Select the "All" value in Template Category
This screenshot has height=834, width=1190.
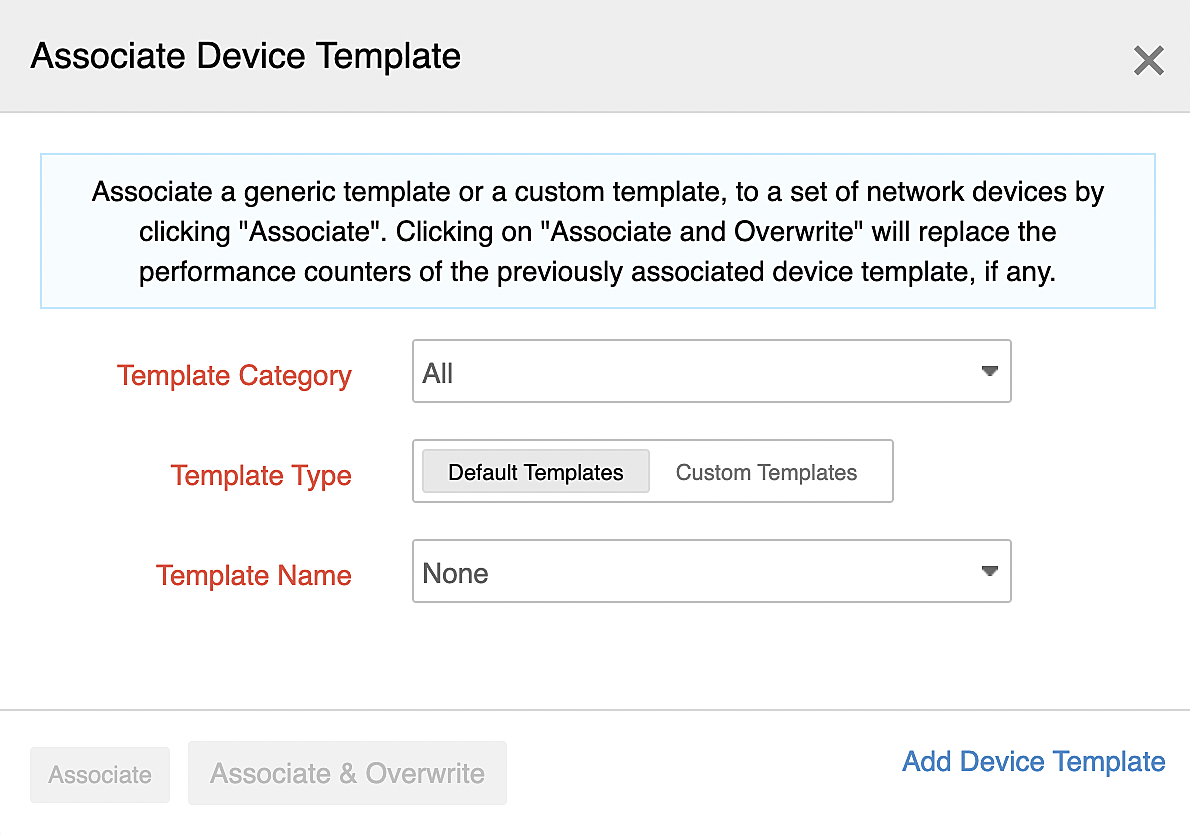(x=438, y=374)
